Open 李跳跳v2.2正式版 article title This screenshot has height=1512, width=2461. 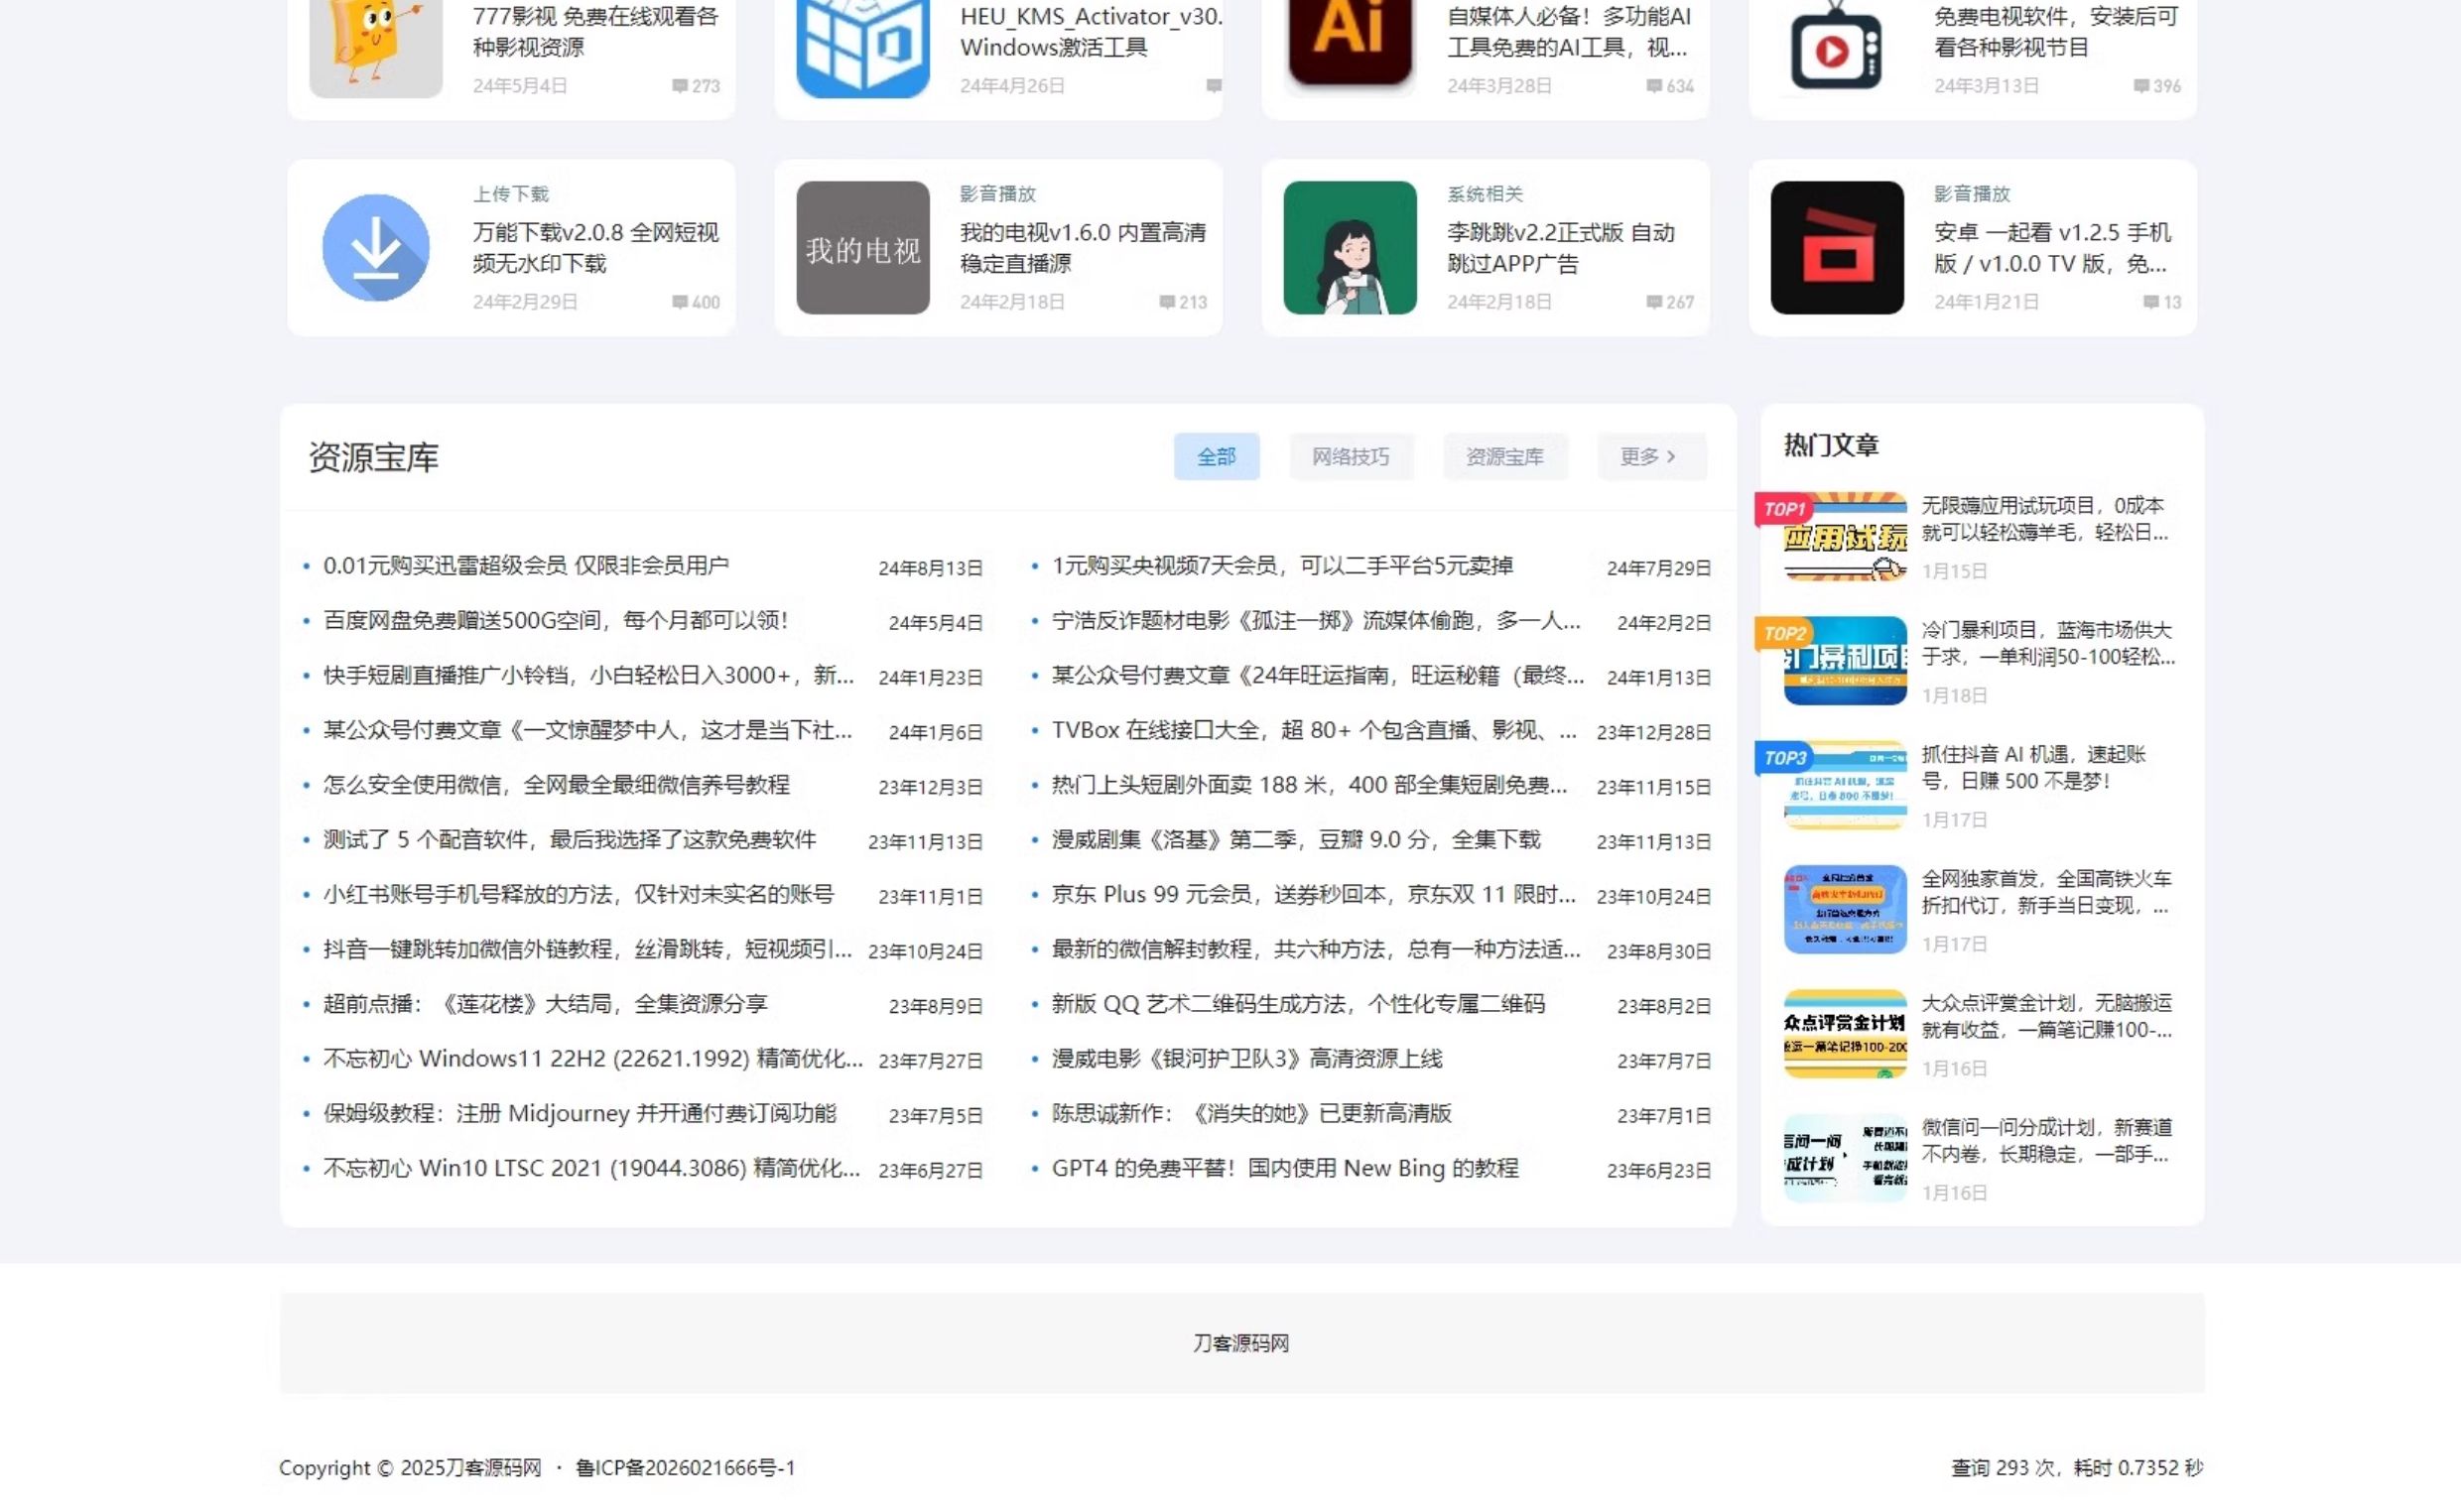pos(1561,248)
